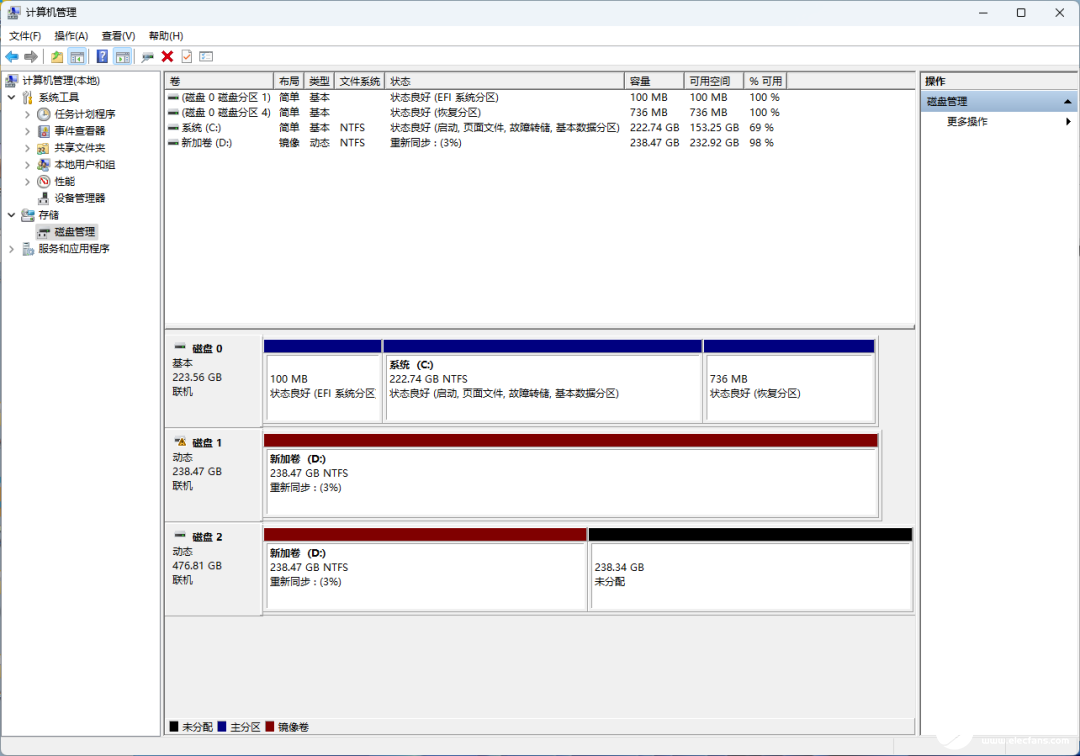Select the 设备管理器 node in sidebar
This screenshot has width=1080, height=756.
[79, 198]
